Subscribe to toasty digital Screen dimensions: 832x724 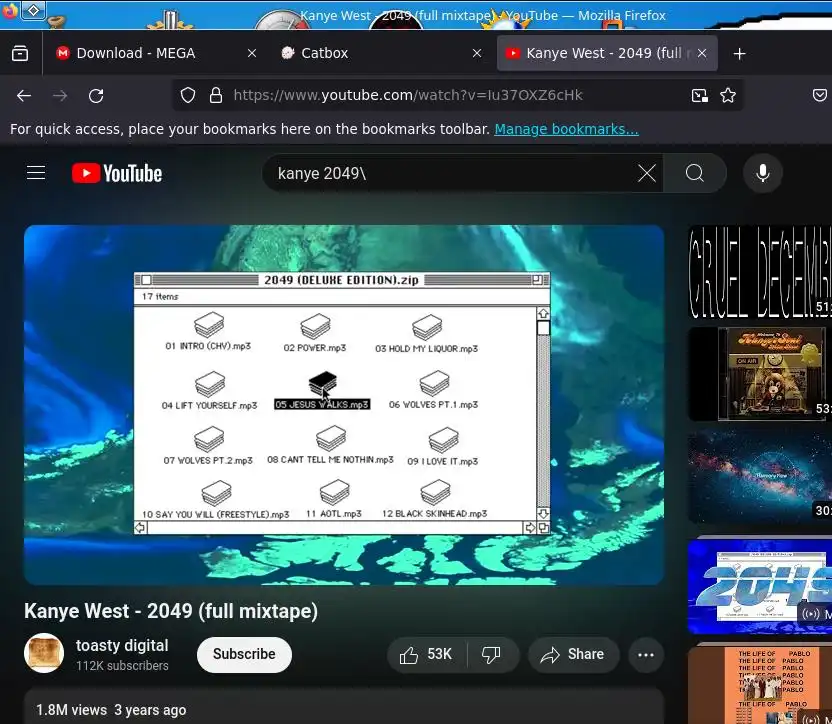click(x=244, y=654)
